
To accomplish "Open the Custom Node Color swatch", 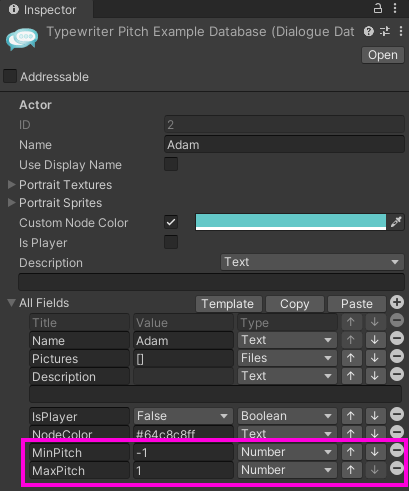I will click(291, 222).
